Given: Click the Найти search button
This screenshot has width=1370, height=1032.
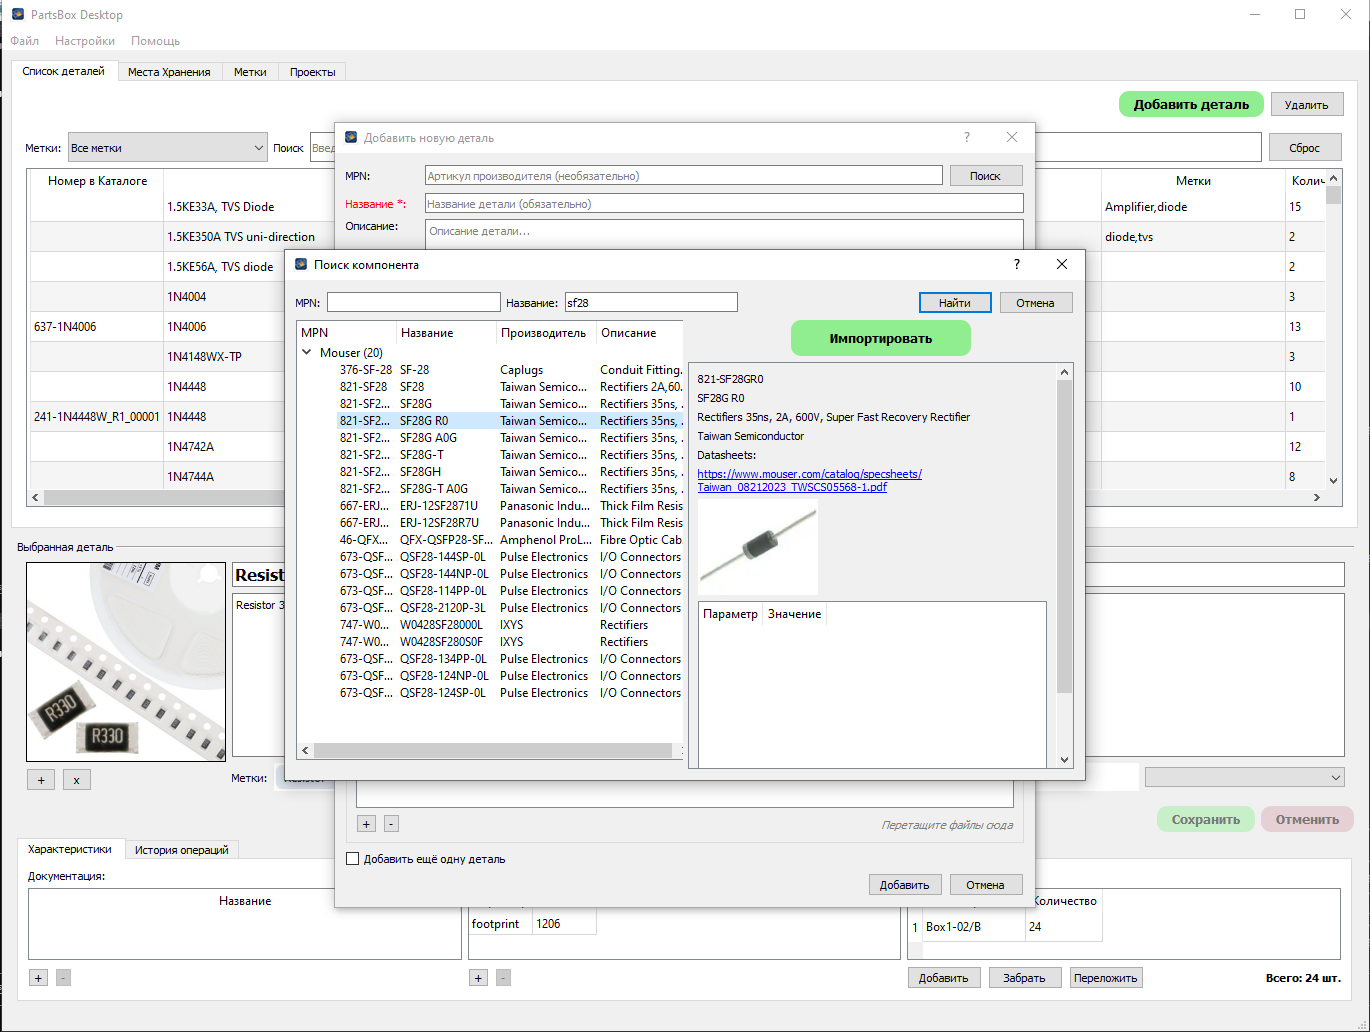Looking at the screenshot, I should click(x=954, y=302).
